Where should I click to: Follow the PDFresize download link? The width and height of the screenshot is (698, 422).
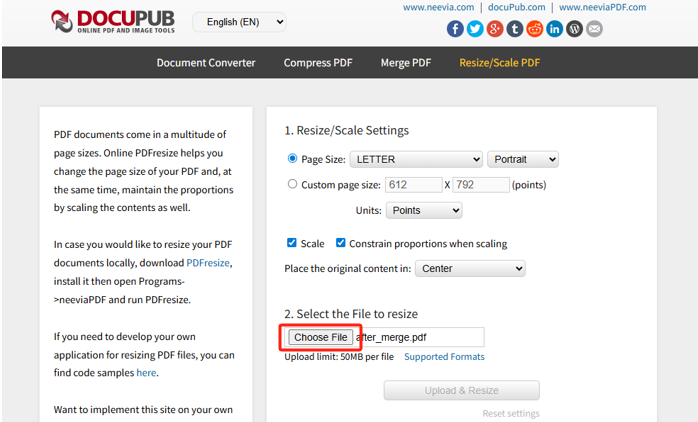coord(208,263)
